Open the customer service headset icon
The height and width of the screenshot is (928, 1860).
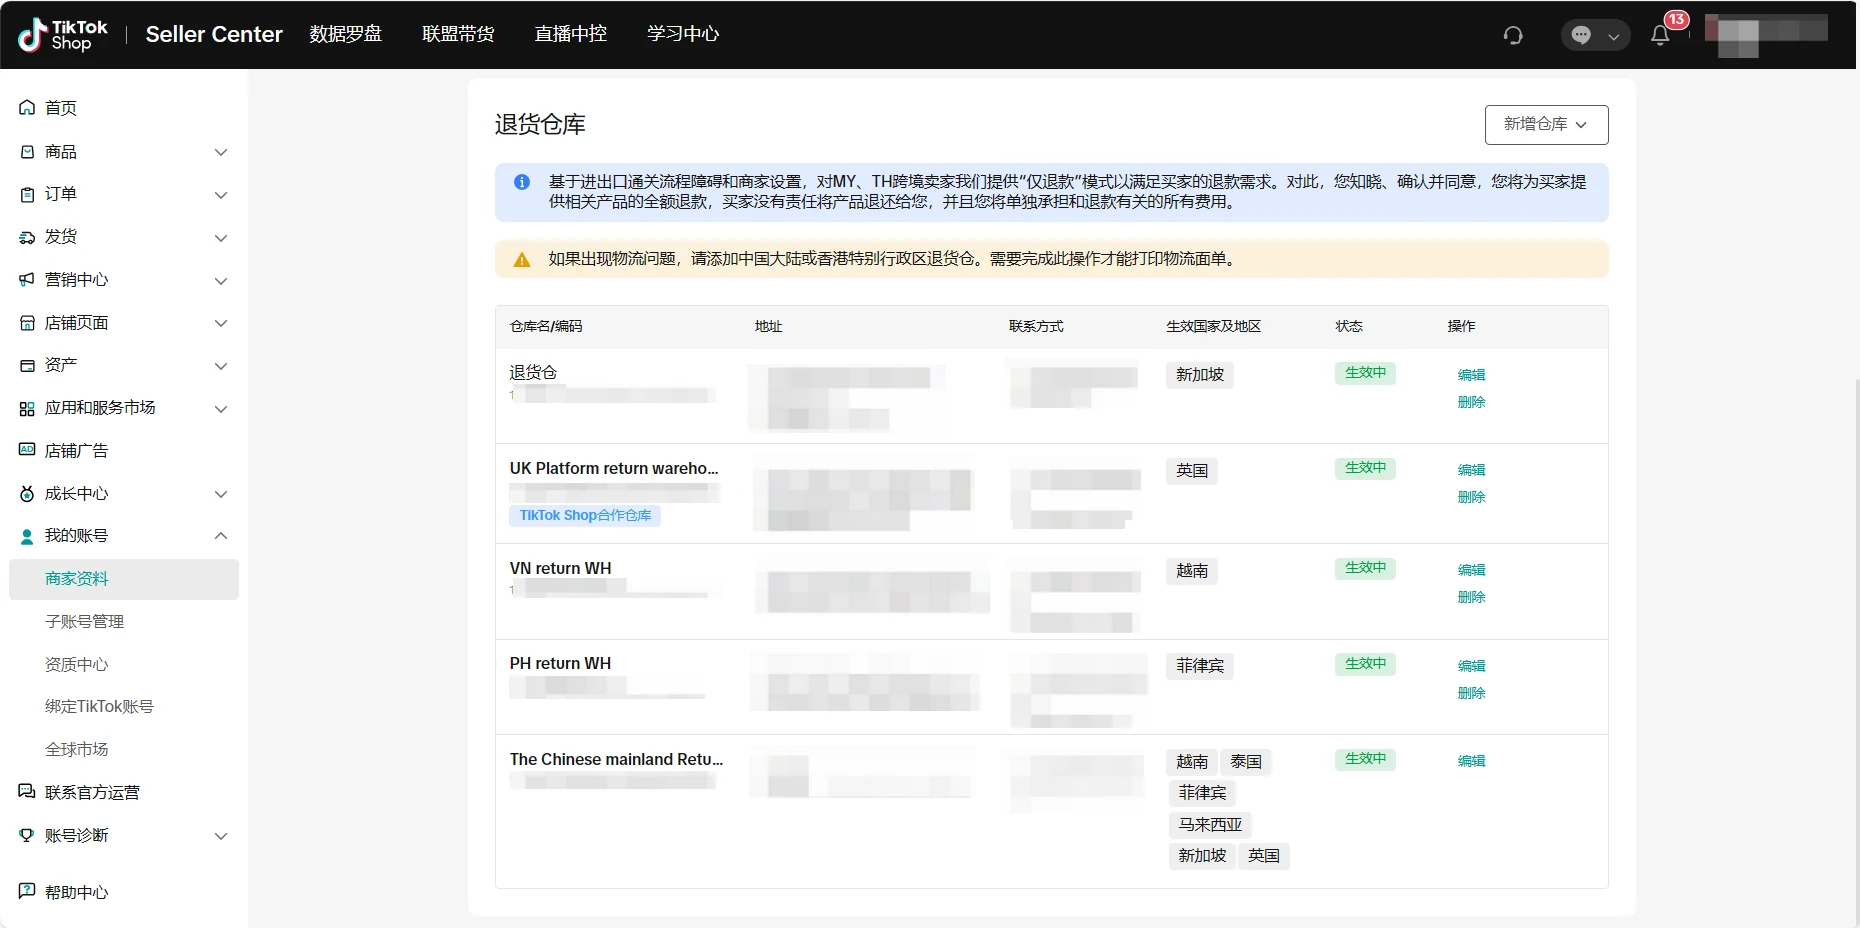click(x=1513, y=35)
